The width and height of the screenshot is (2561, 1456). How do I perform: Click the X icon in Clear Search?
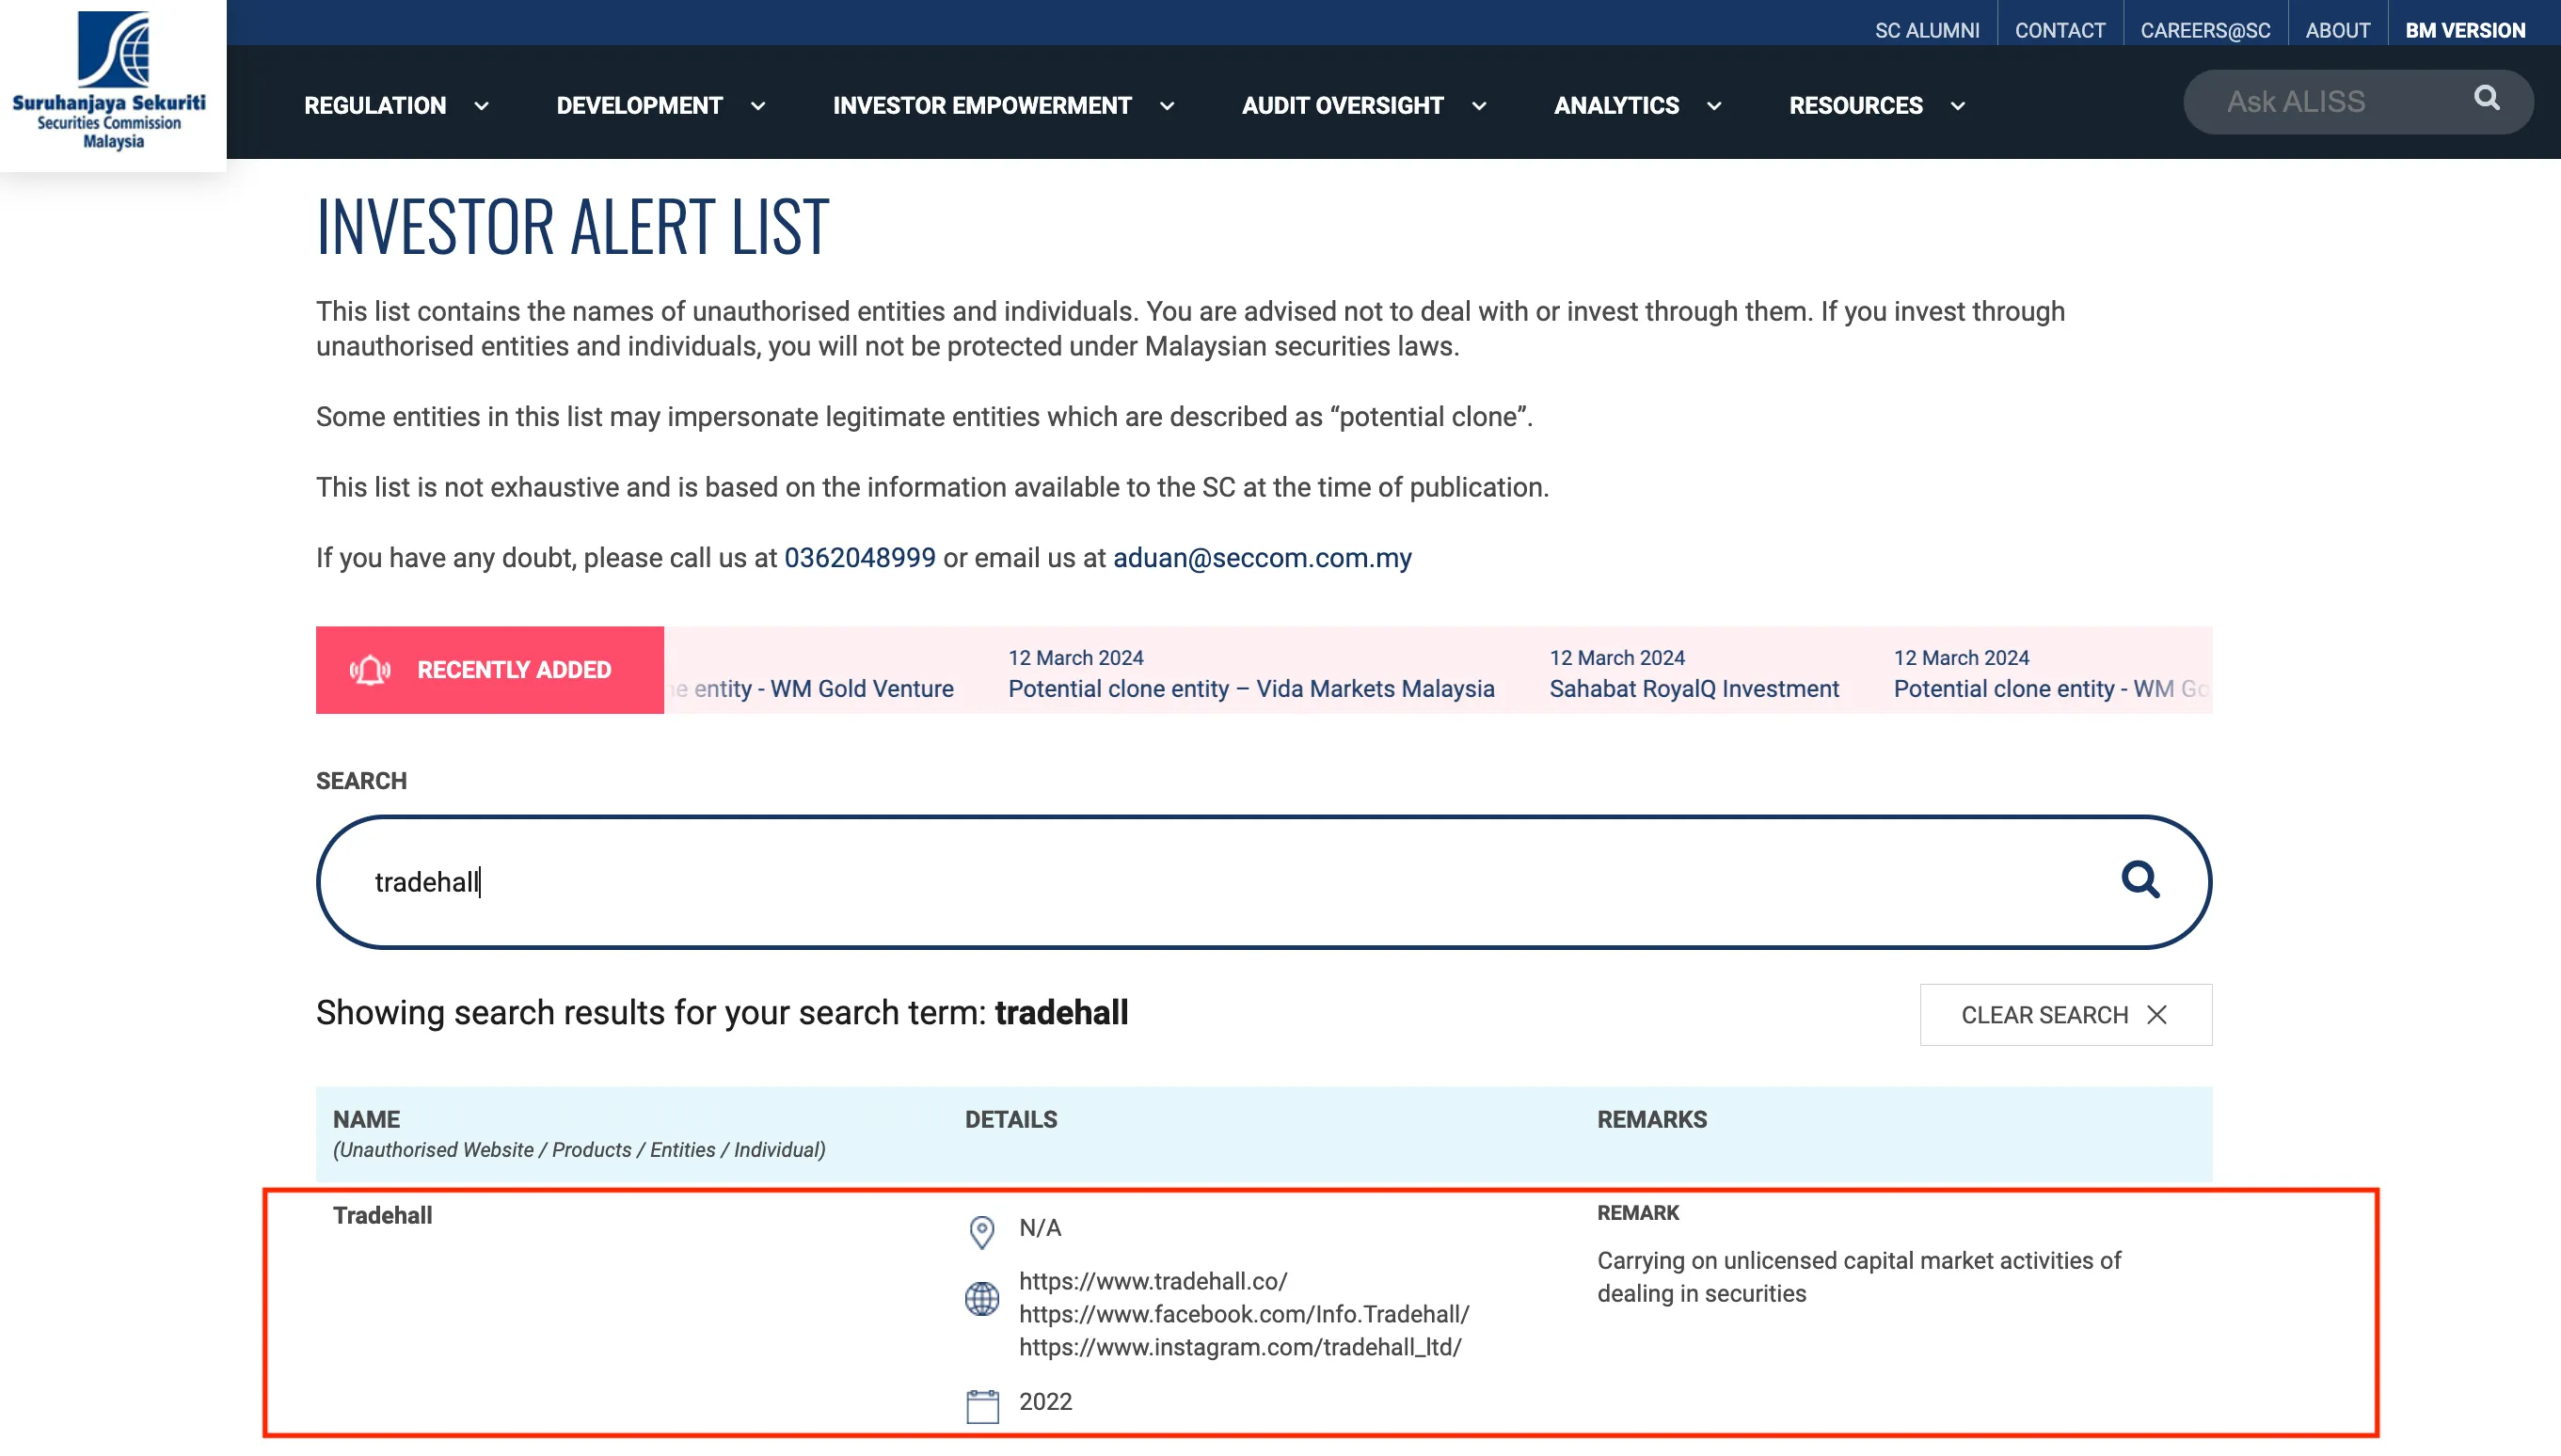click(x=2157, y=1015)
